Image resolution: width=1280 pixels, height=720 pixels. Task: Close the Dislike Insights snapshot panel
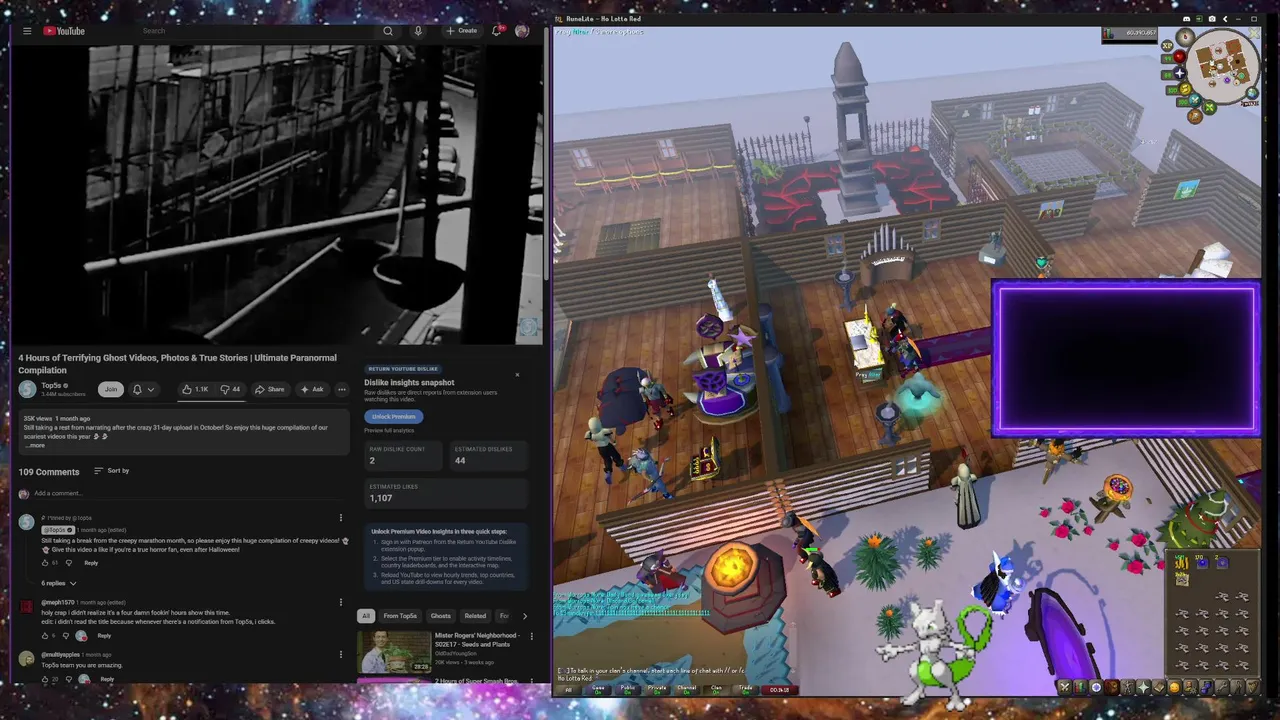pyautogui.click(x=517, y=375)
